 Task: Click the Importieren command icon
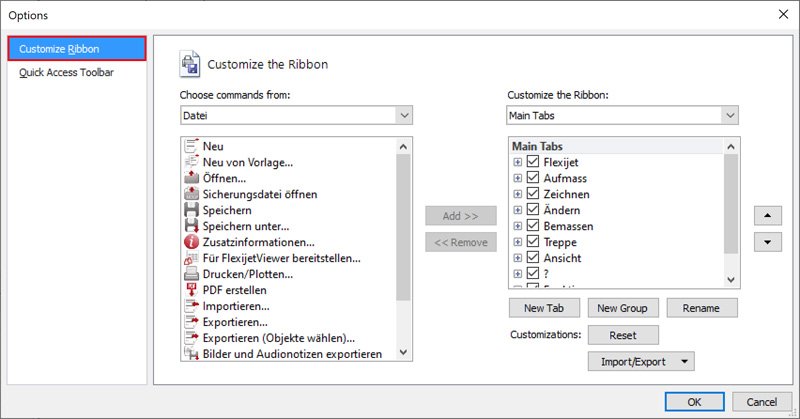(x=192, y=306)
